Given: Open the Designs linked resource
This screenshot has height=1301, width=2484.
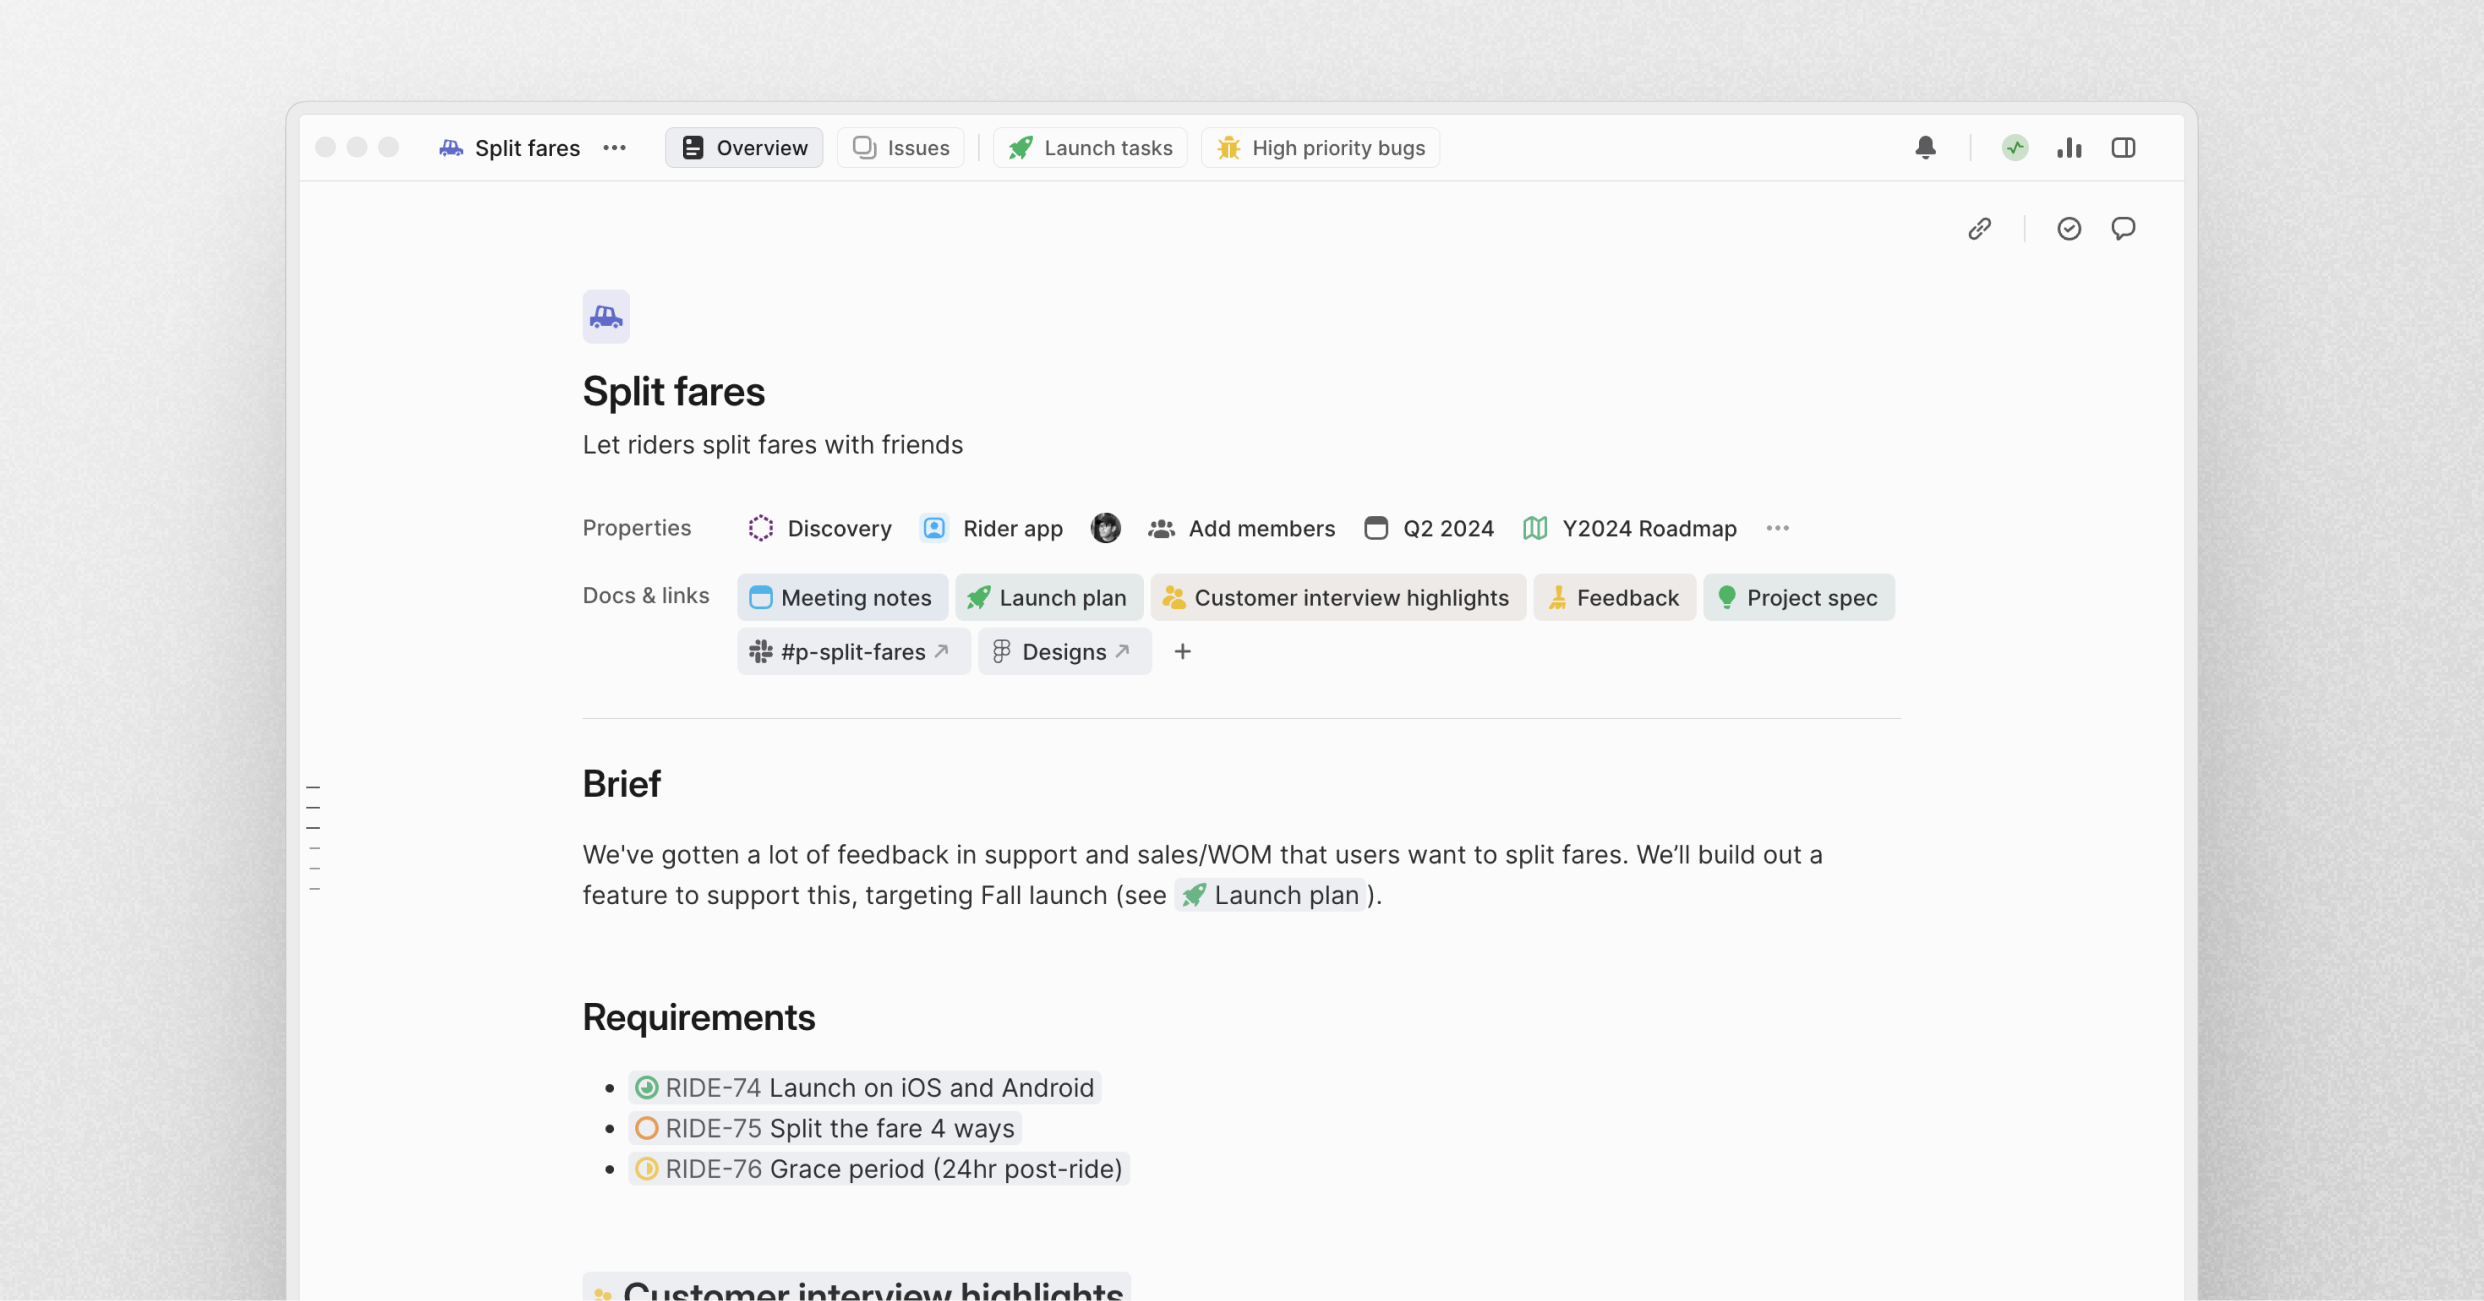Looking at the screenshot, I should [x=1058, y=652].
